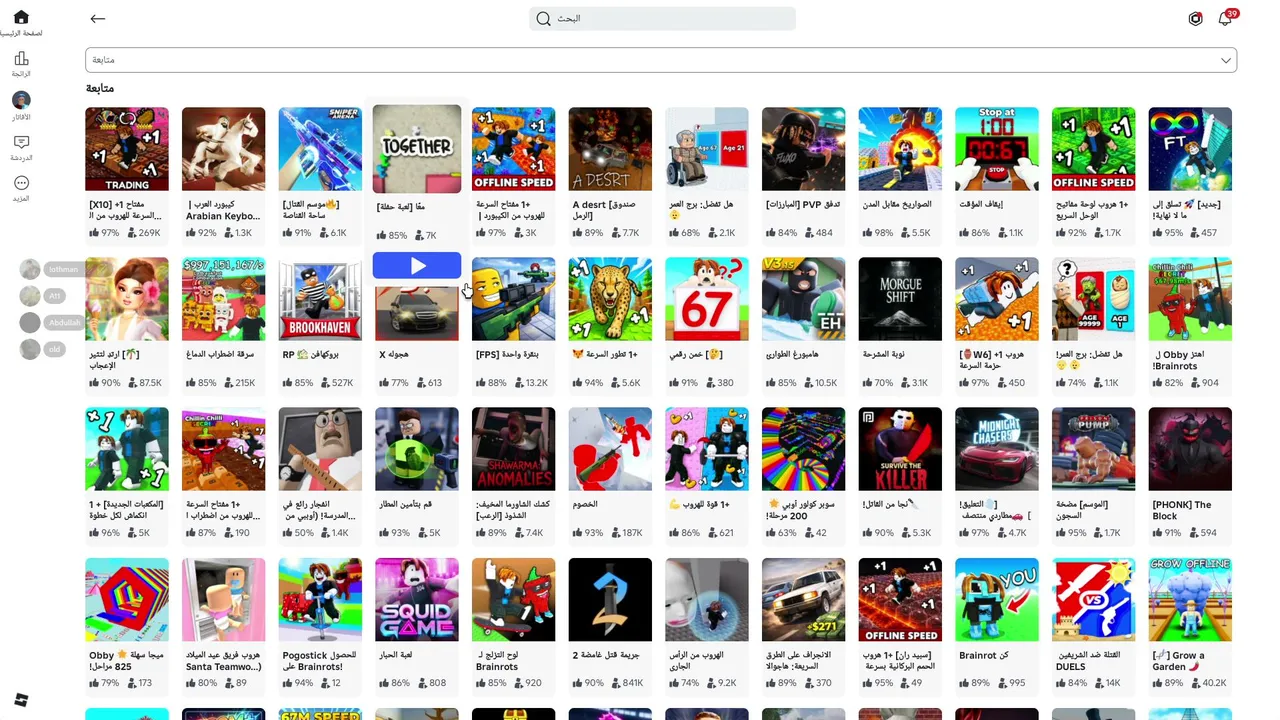Open the Grow Offline garden thumbnail

pos(1190,600)
